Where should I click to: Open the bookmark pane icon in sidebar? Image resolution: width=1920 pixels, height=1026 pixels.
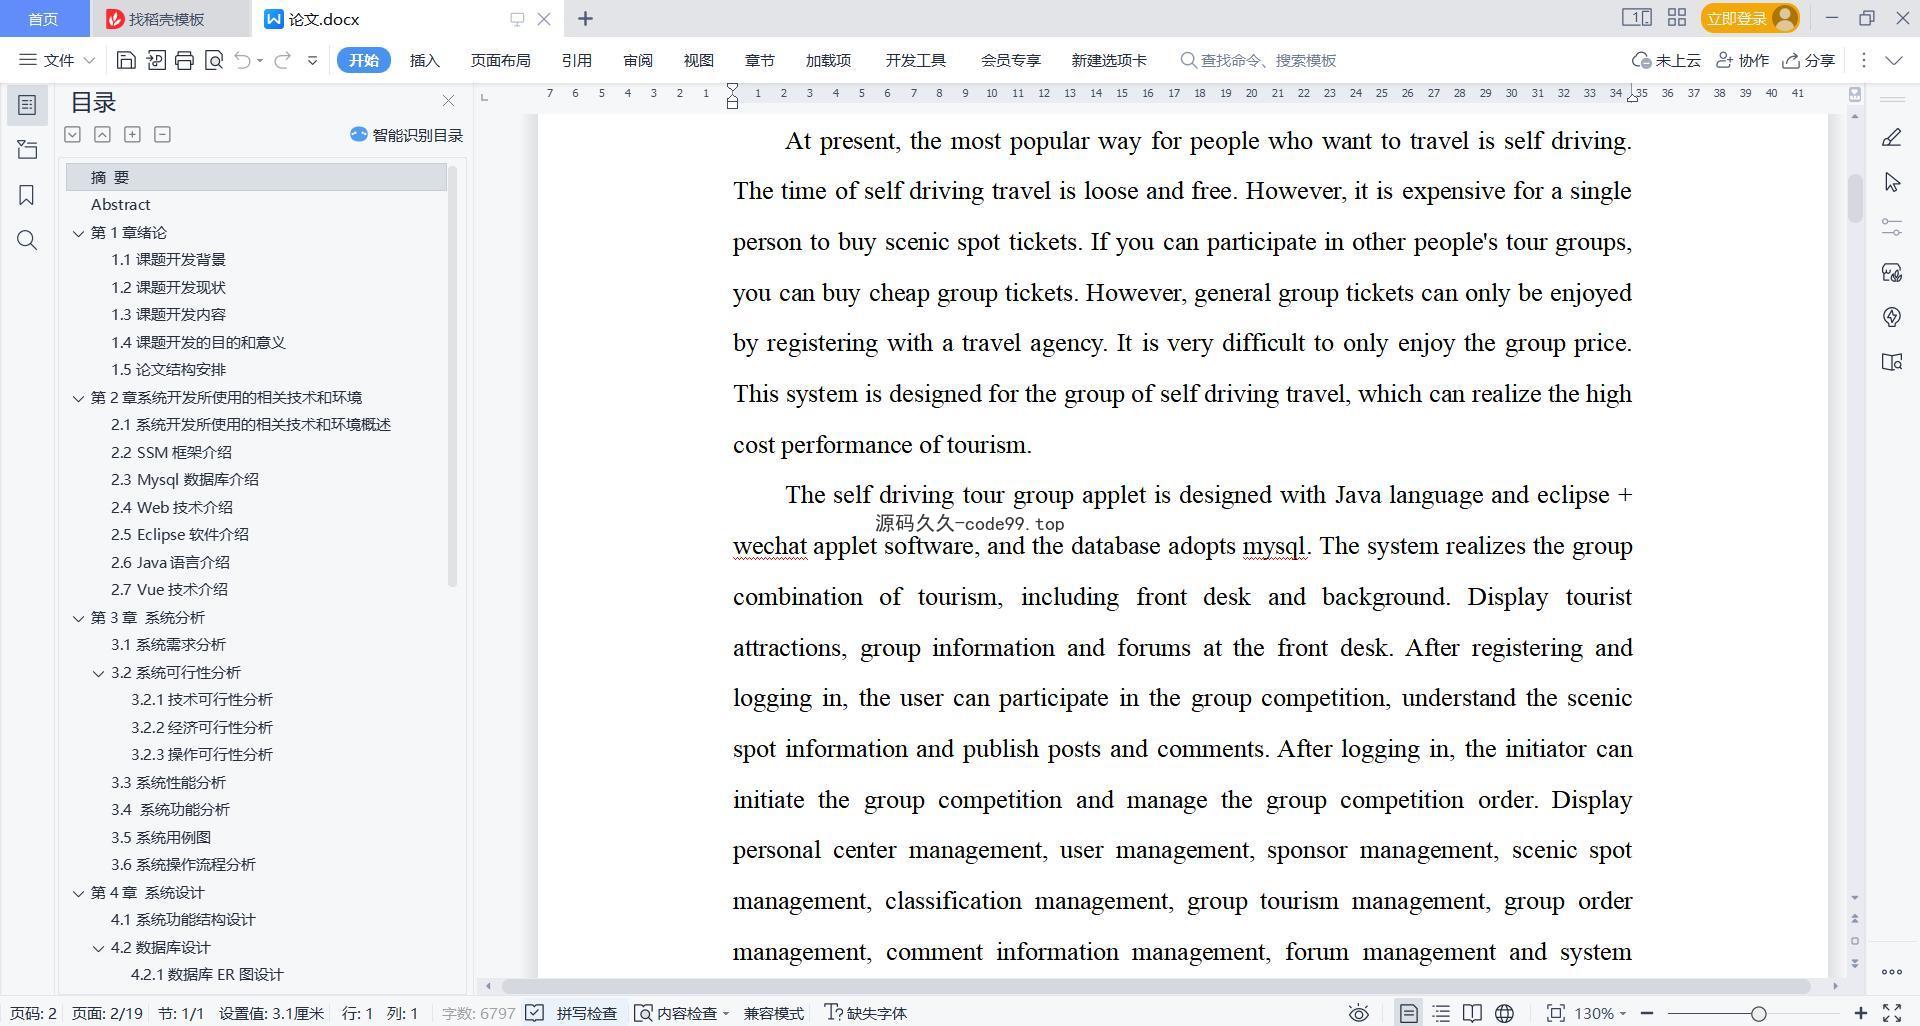tap(27, 195)
